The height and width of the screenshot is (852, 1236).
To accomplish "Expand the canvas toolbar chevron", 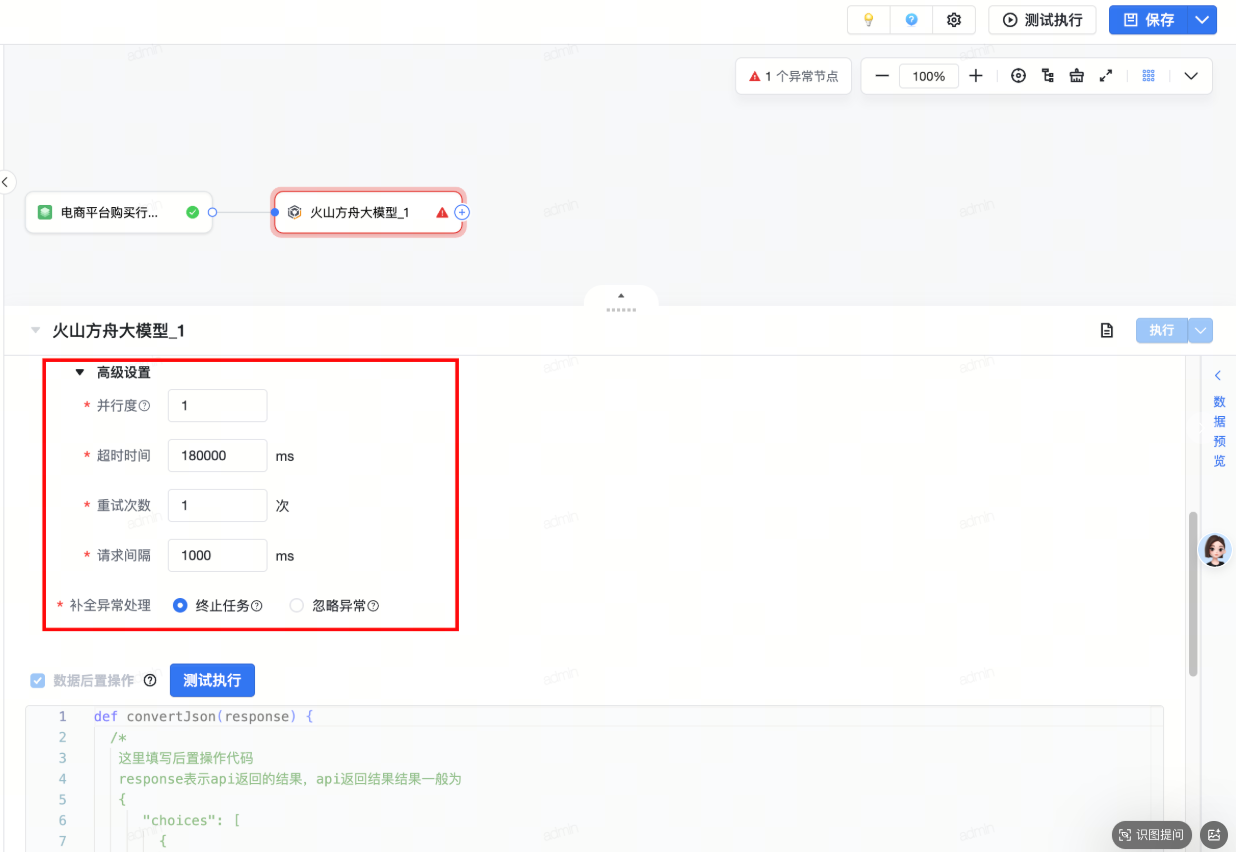I will tap(1191, 76).
